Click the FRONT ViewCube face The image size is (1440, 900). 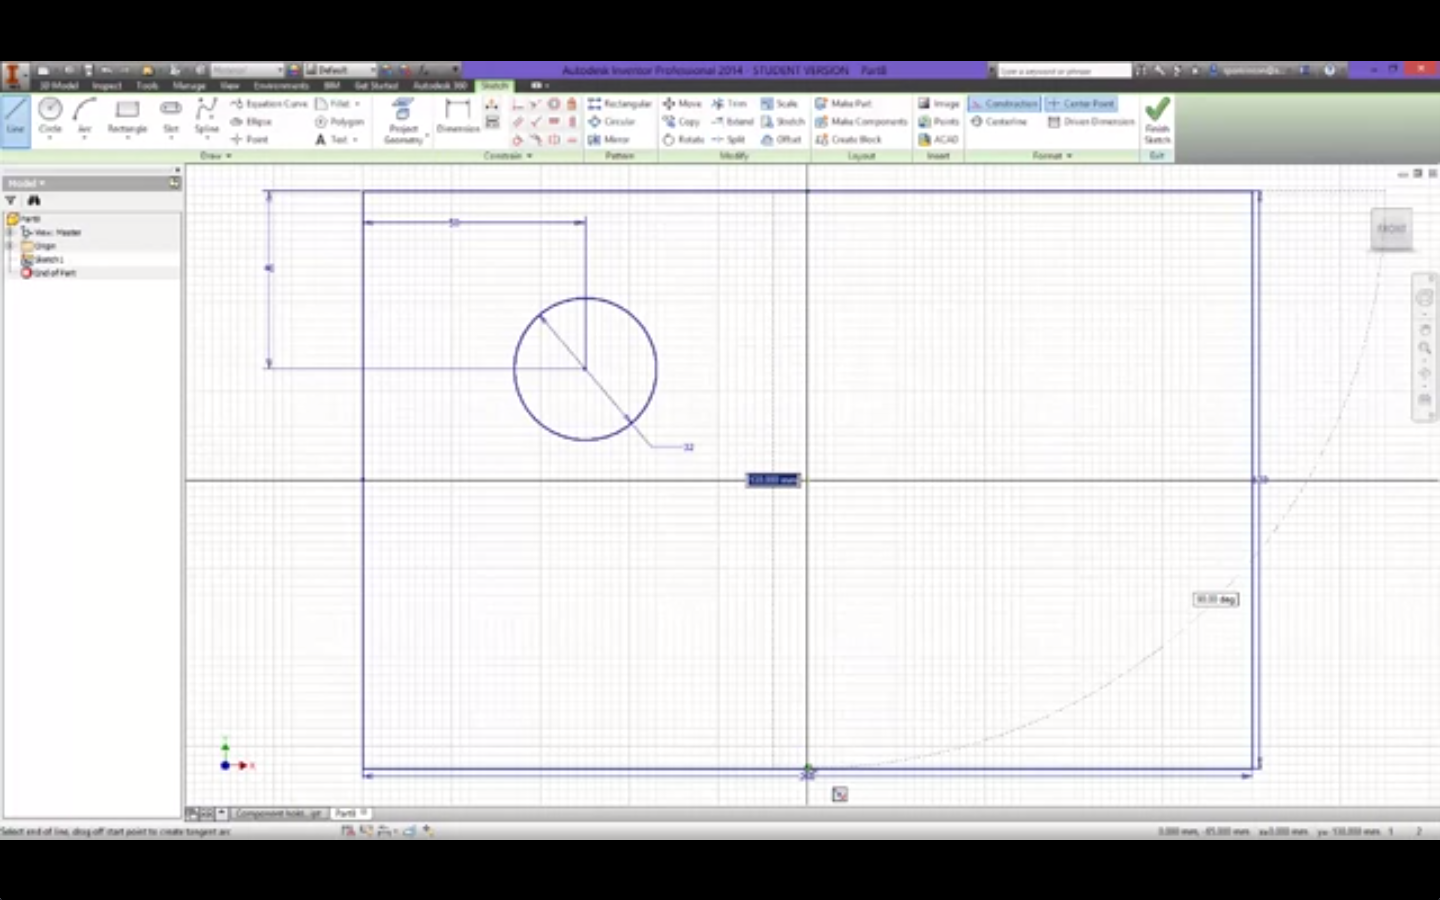1391,229
